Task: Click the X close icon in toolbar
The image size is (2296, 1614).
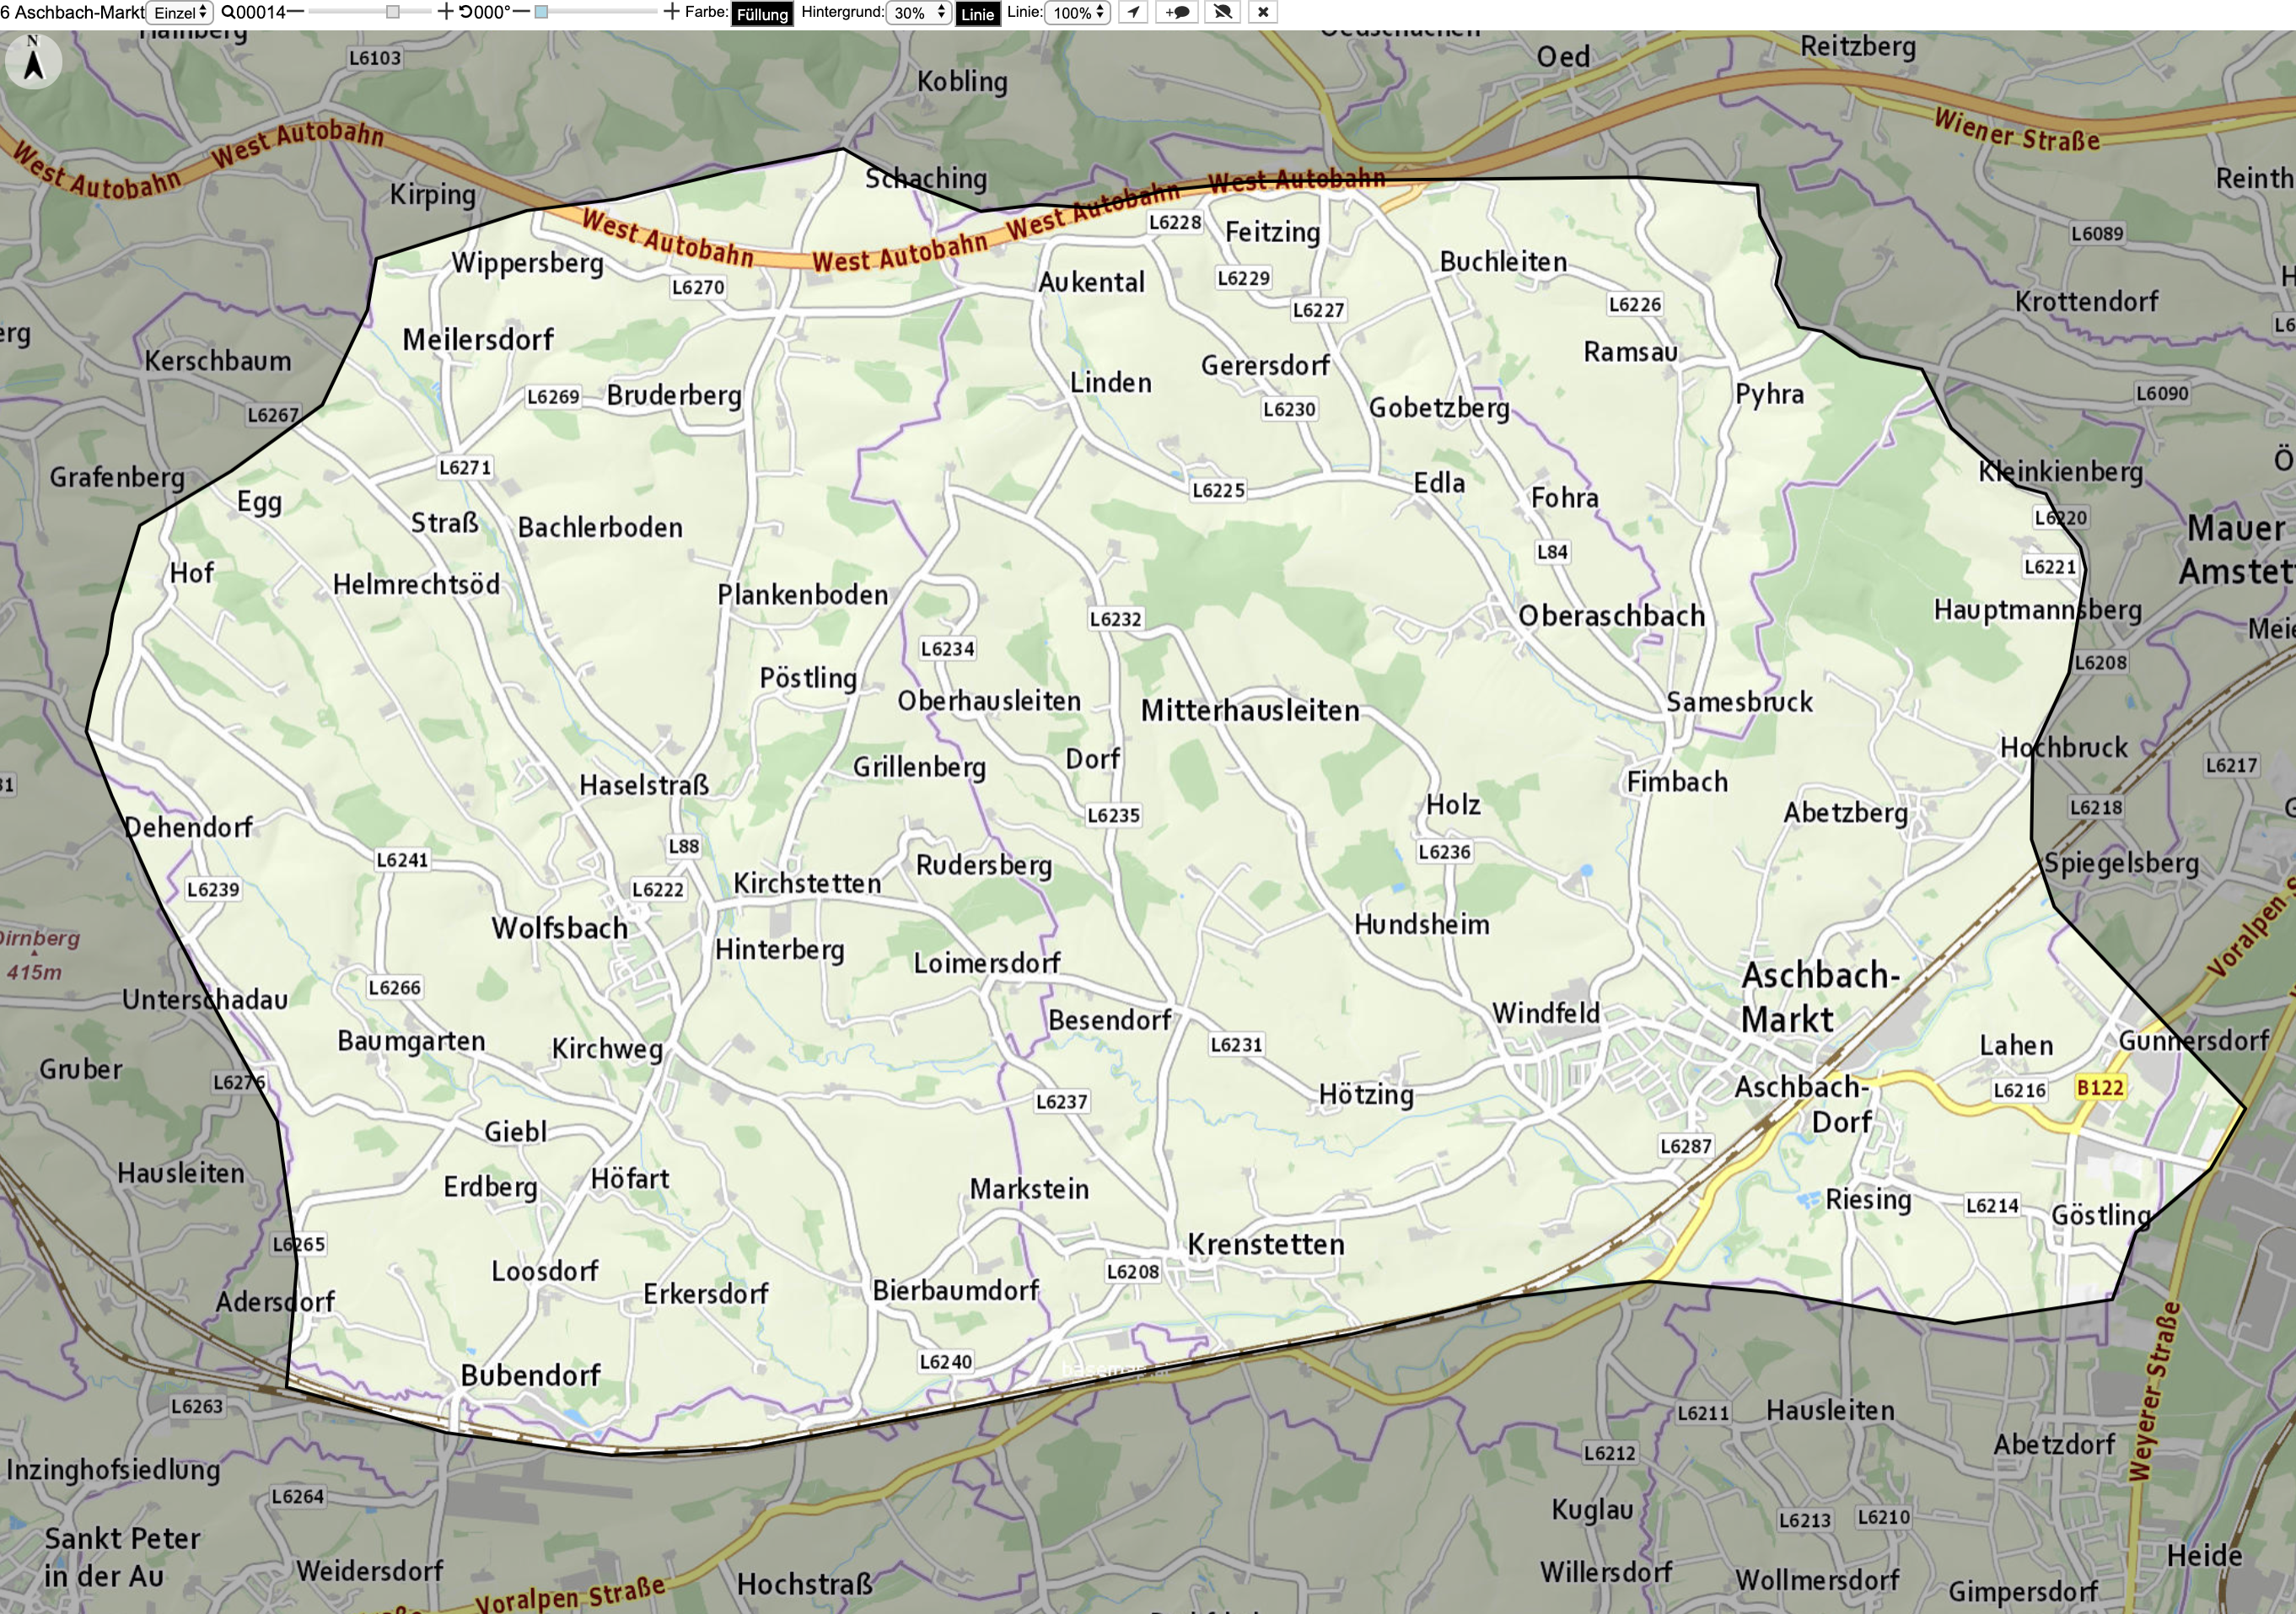Action: click(1263, 12)
